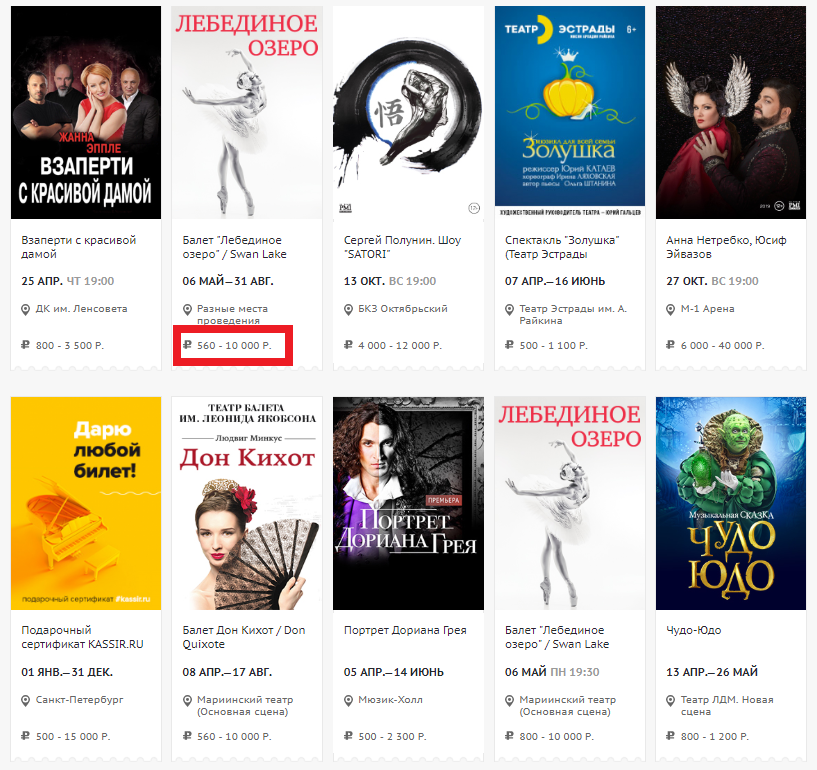
Task: Open the Дарю любой билет gift certificate poster
Action: tap(86, 503)
